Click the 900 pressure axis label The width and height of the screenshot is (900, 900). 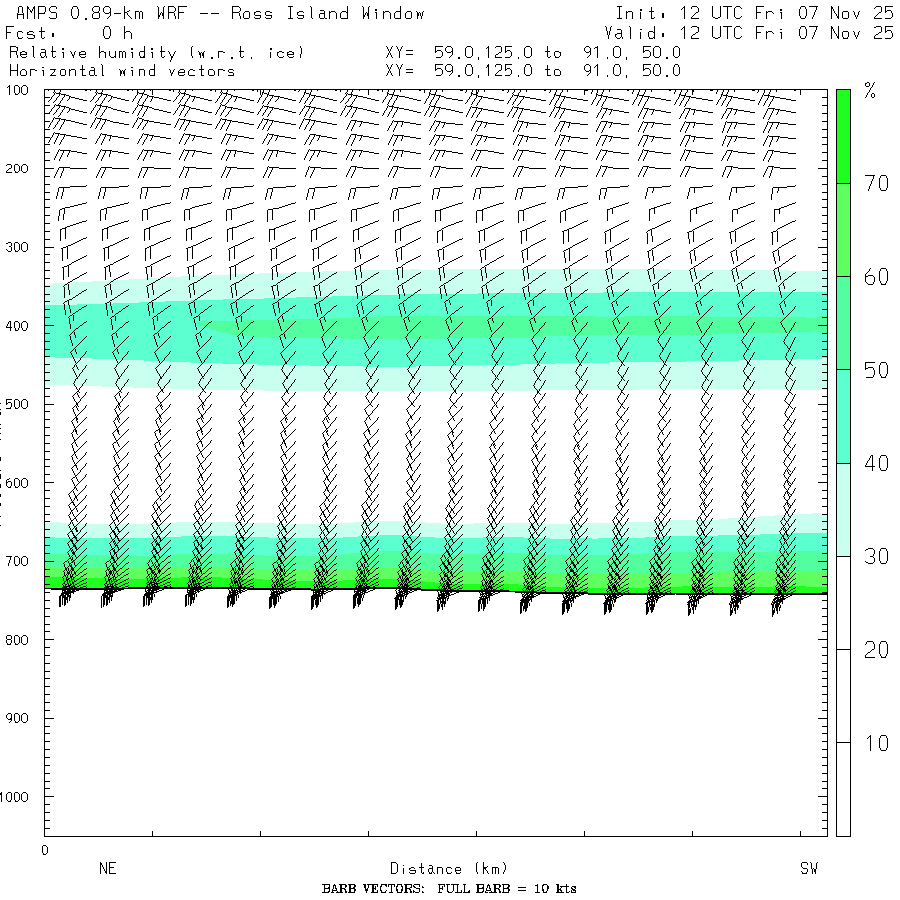tap(17, 719)
